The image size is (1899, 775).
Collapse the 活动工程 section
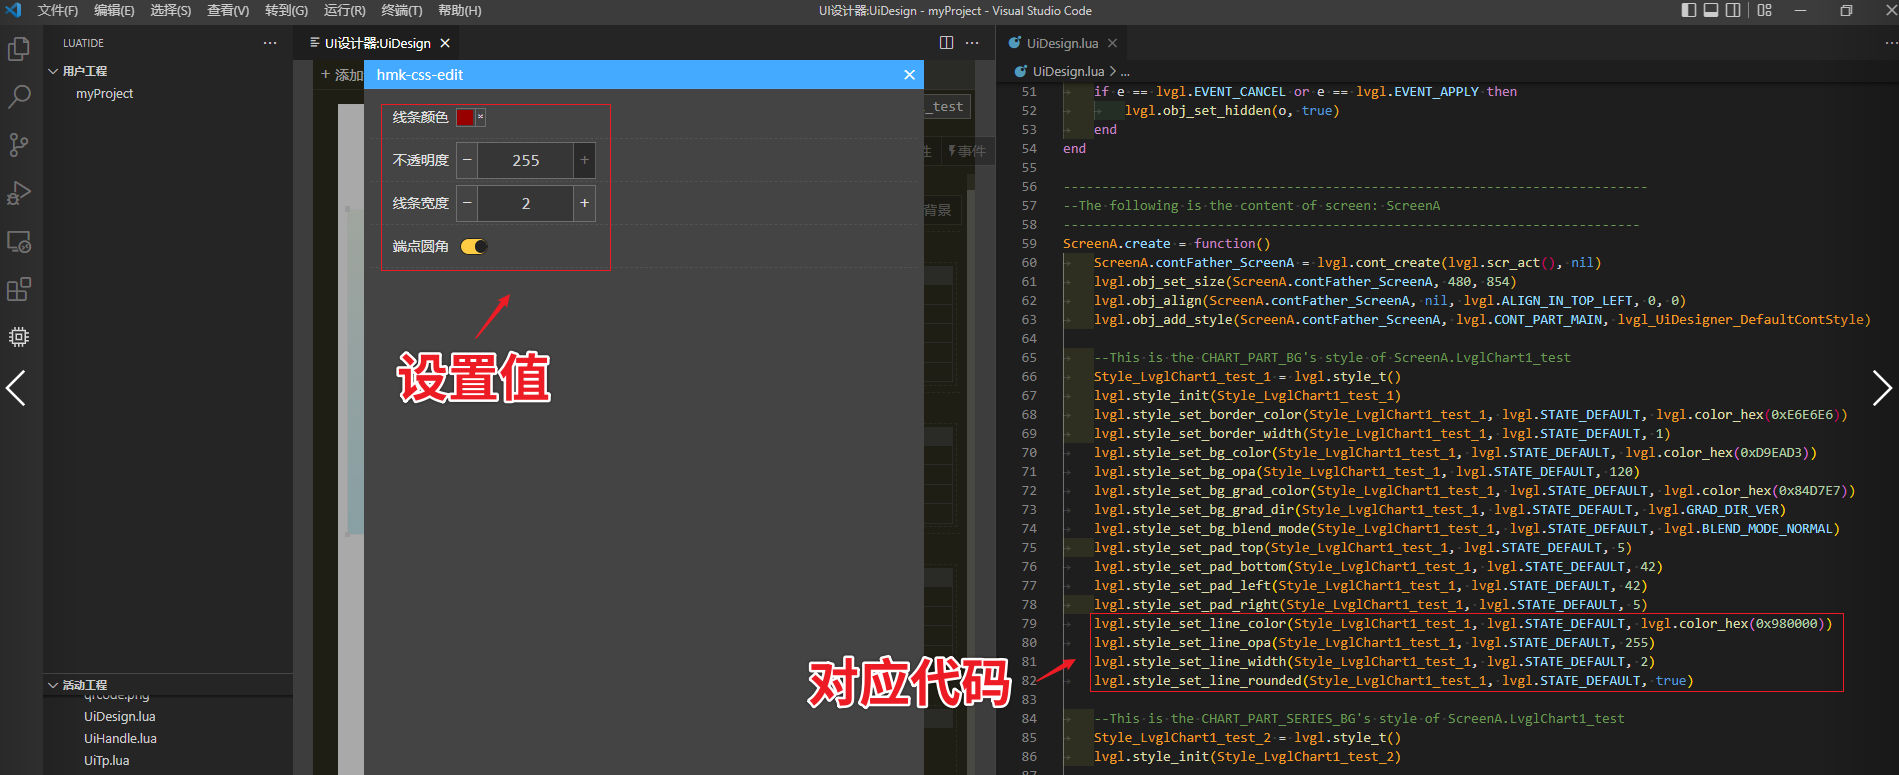[x=54, y=685]
